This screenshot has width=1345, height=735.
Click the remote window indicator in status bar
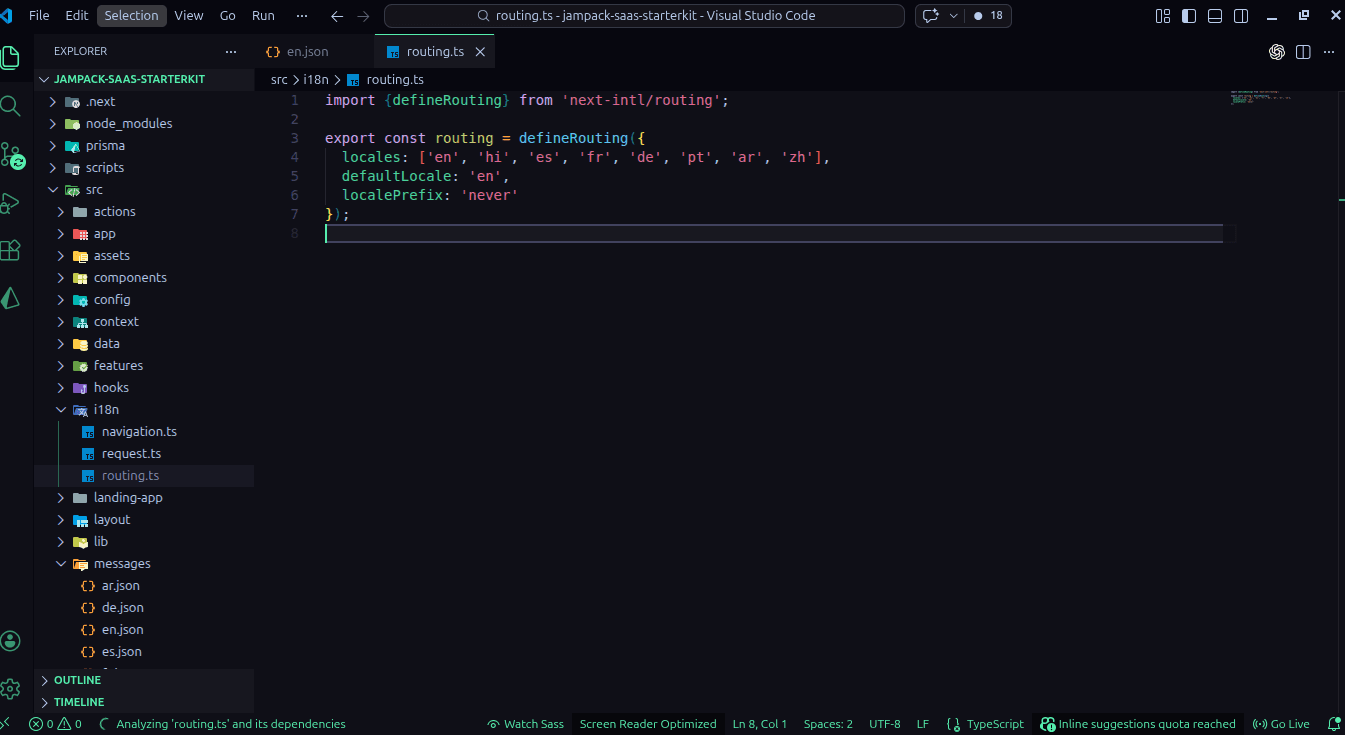(x=6, y=724)
